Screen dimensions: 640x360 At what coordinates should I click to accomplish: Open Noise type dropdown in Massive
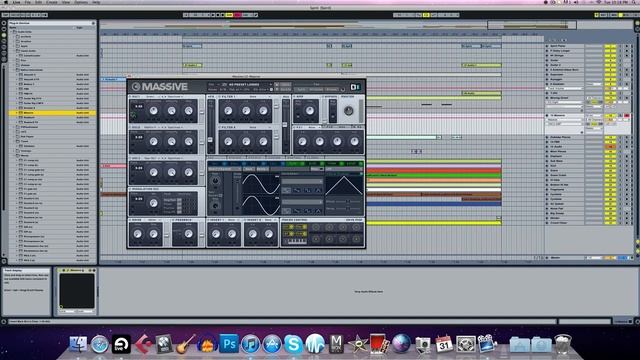pyautogui.click(x=153, y=220)
